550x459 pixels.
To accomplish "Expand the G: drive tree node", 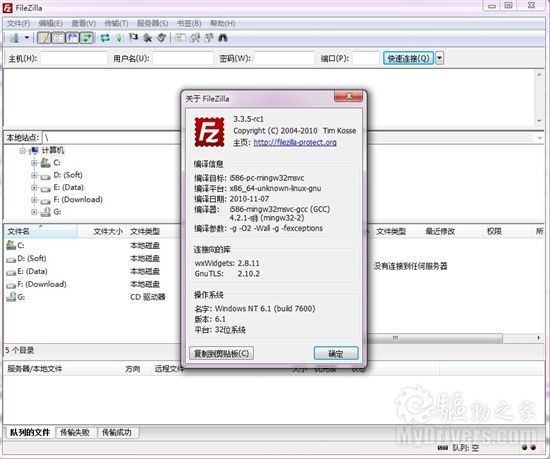I will click(x=34, y=212).
